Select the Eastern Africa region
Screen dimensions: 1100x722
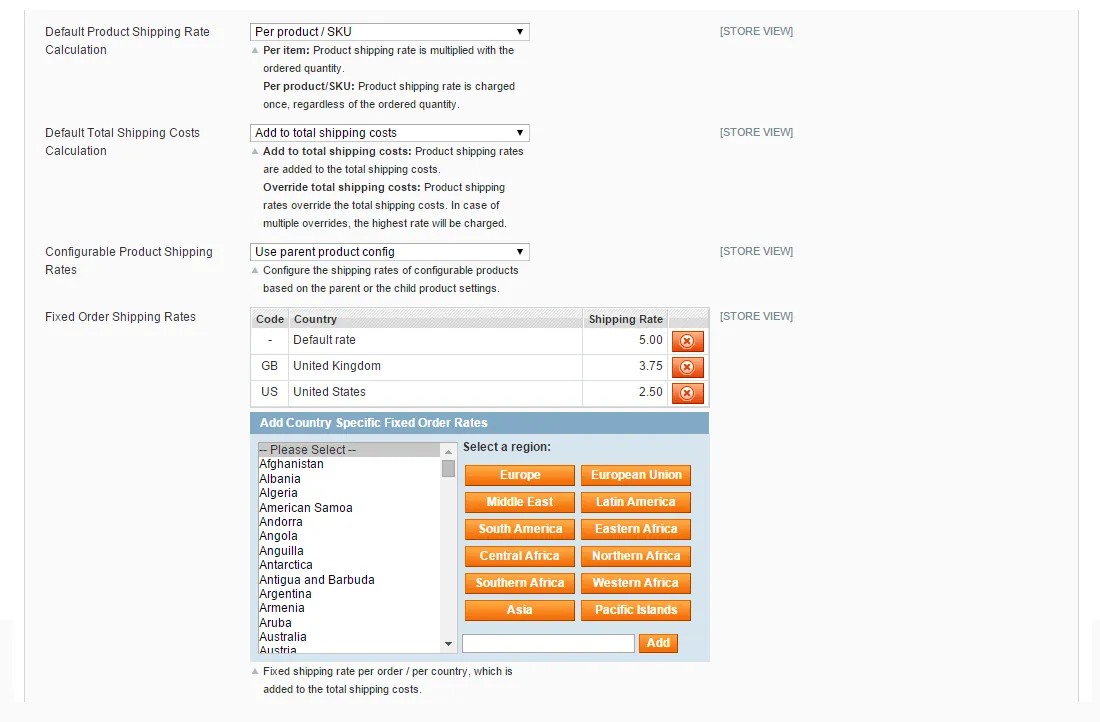[636, 529]
